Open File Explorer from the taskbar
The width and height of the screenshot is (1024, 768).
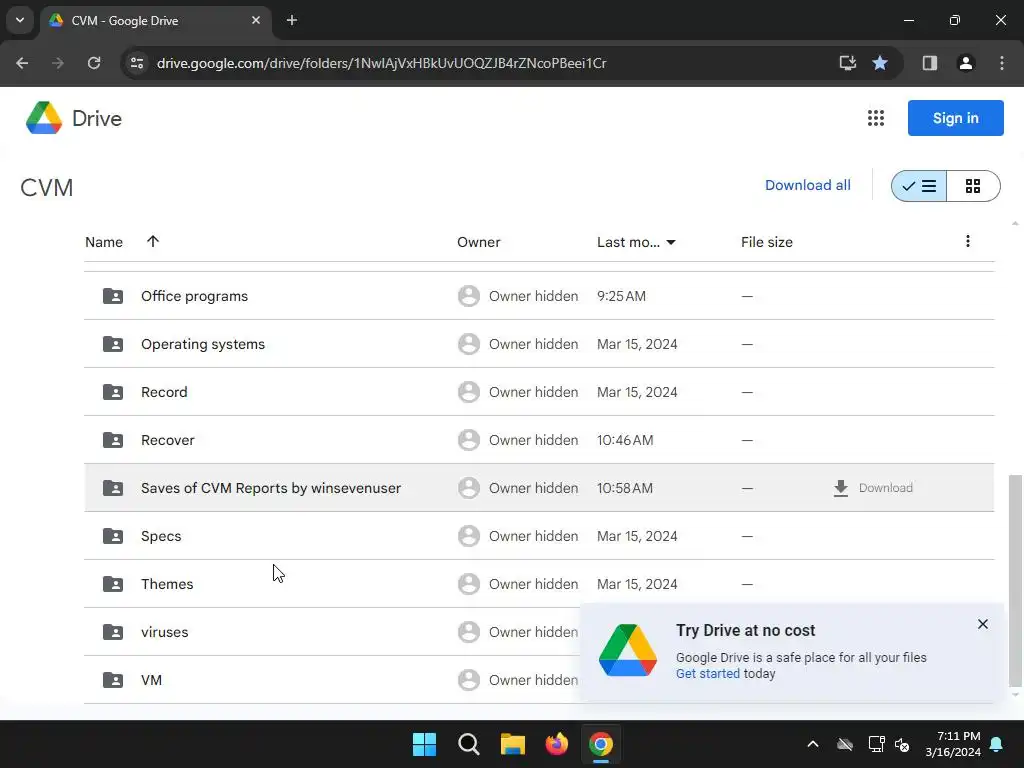(513, 744)
